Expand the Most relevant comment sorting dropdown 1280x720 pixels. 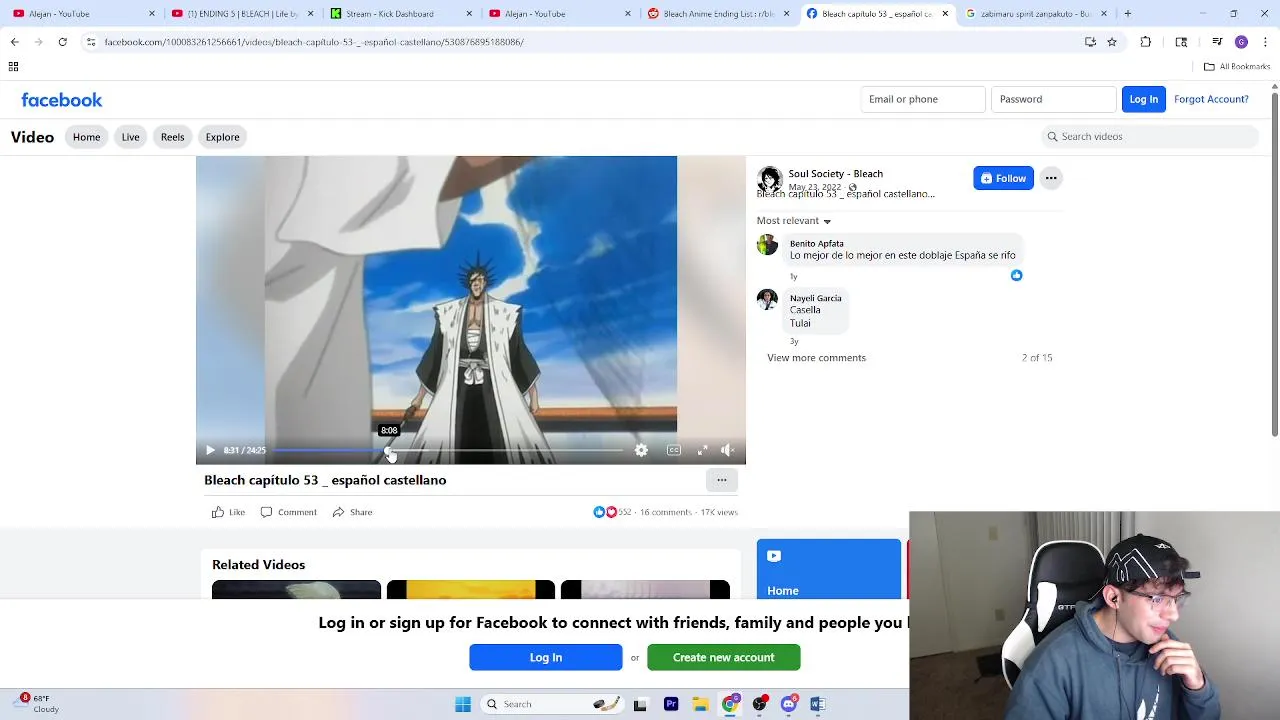point(794,221)
